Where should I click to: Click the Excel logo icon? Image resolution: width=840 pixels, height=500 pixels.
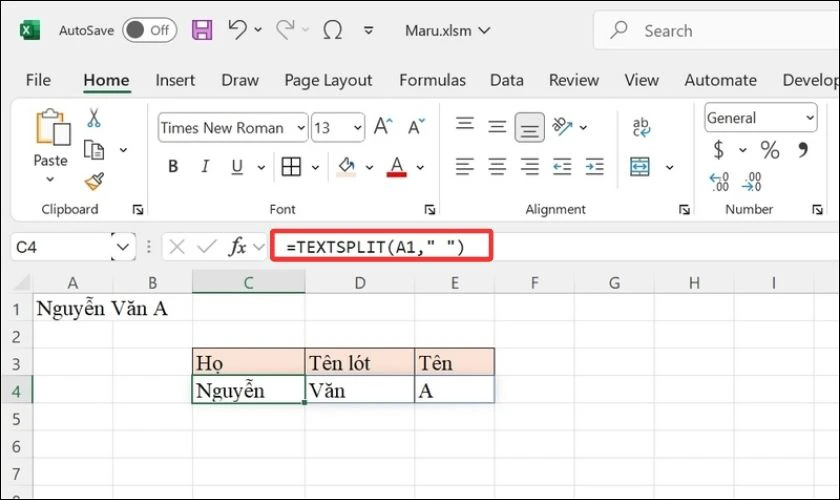(x=29, y=30)
